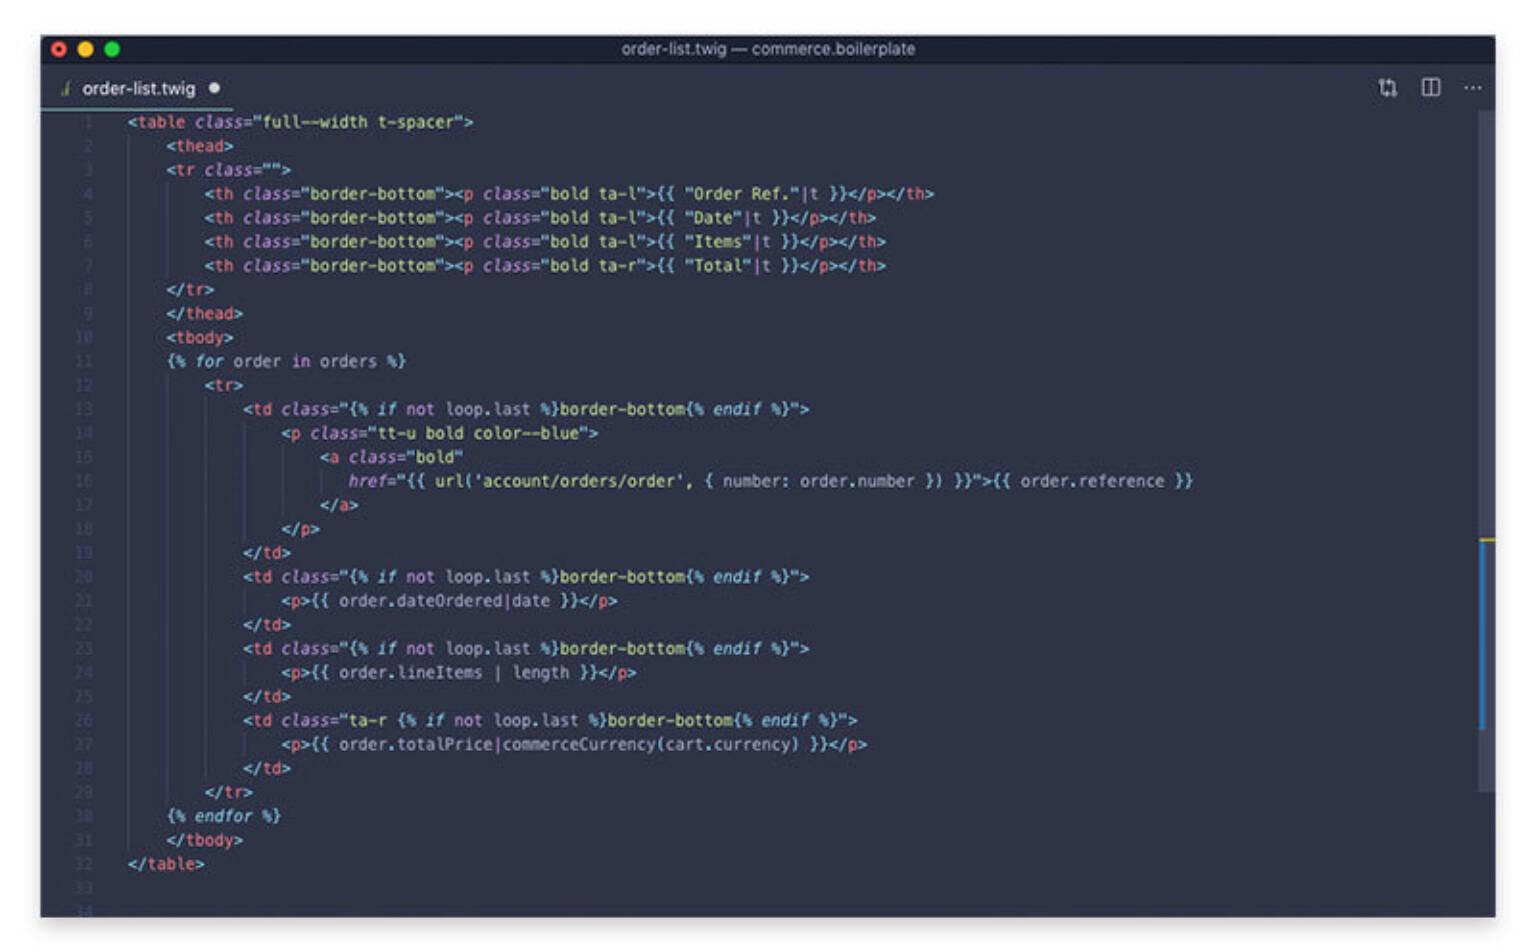Click the editor's vertical scrollbar
The image size is (1536, 952).
point(1486,450)
